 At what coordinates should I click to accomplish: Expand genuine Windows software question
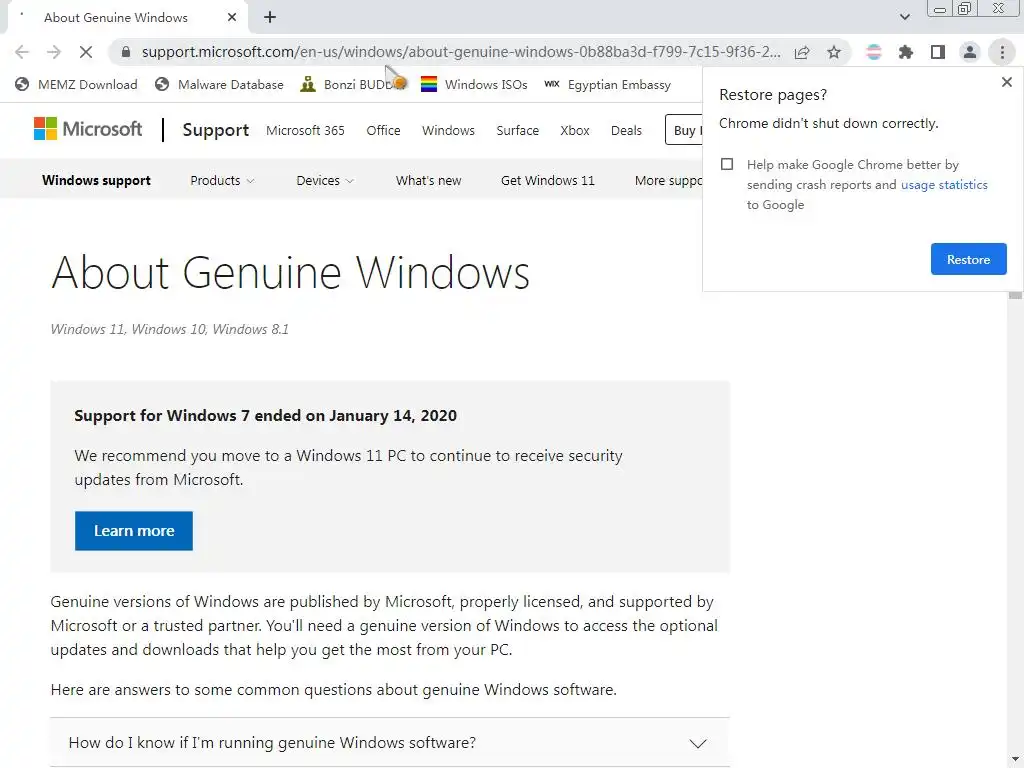[390, 743]
